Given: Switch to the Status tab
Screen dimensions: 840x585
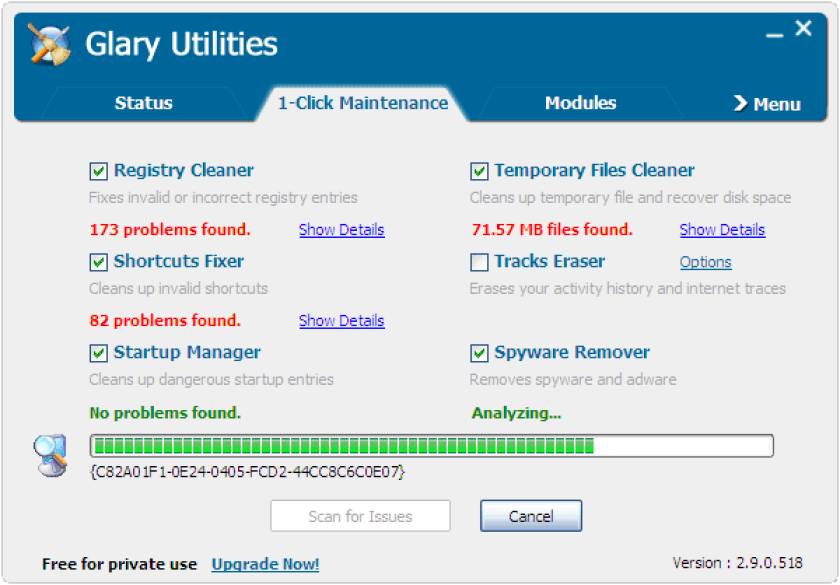Looking at the screenshot, I should coord(144,103).
